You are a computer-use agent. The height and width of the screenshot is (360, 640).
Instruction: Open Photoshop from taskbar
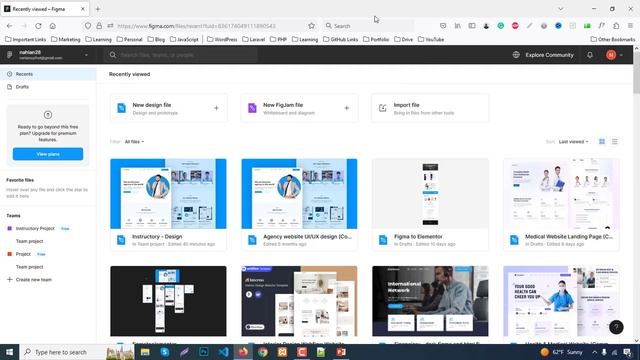[204, 352]
